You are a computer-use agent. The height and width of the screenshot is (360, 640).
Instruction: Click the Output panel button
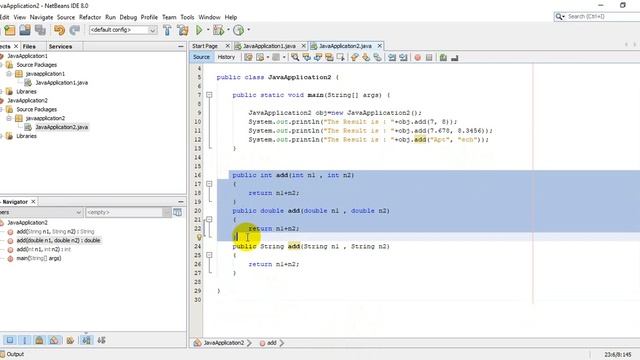click(12, 354)
